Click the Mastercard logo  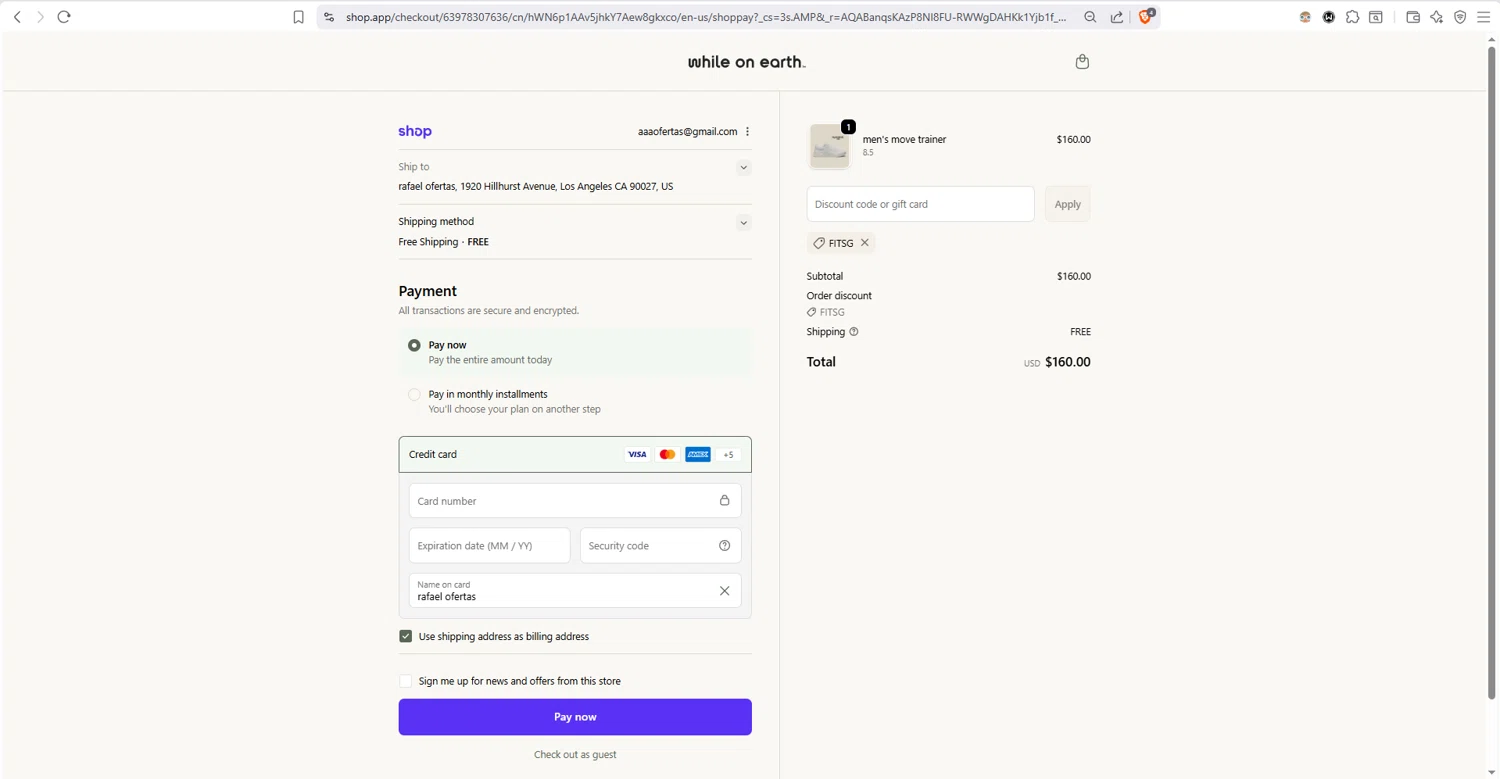pyautogui.click(x=667, y=455)
